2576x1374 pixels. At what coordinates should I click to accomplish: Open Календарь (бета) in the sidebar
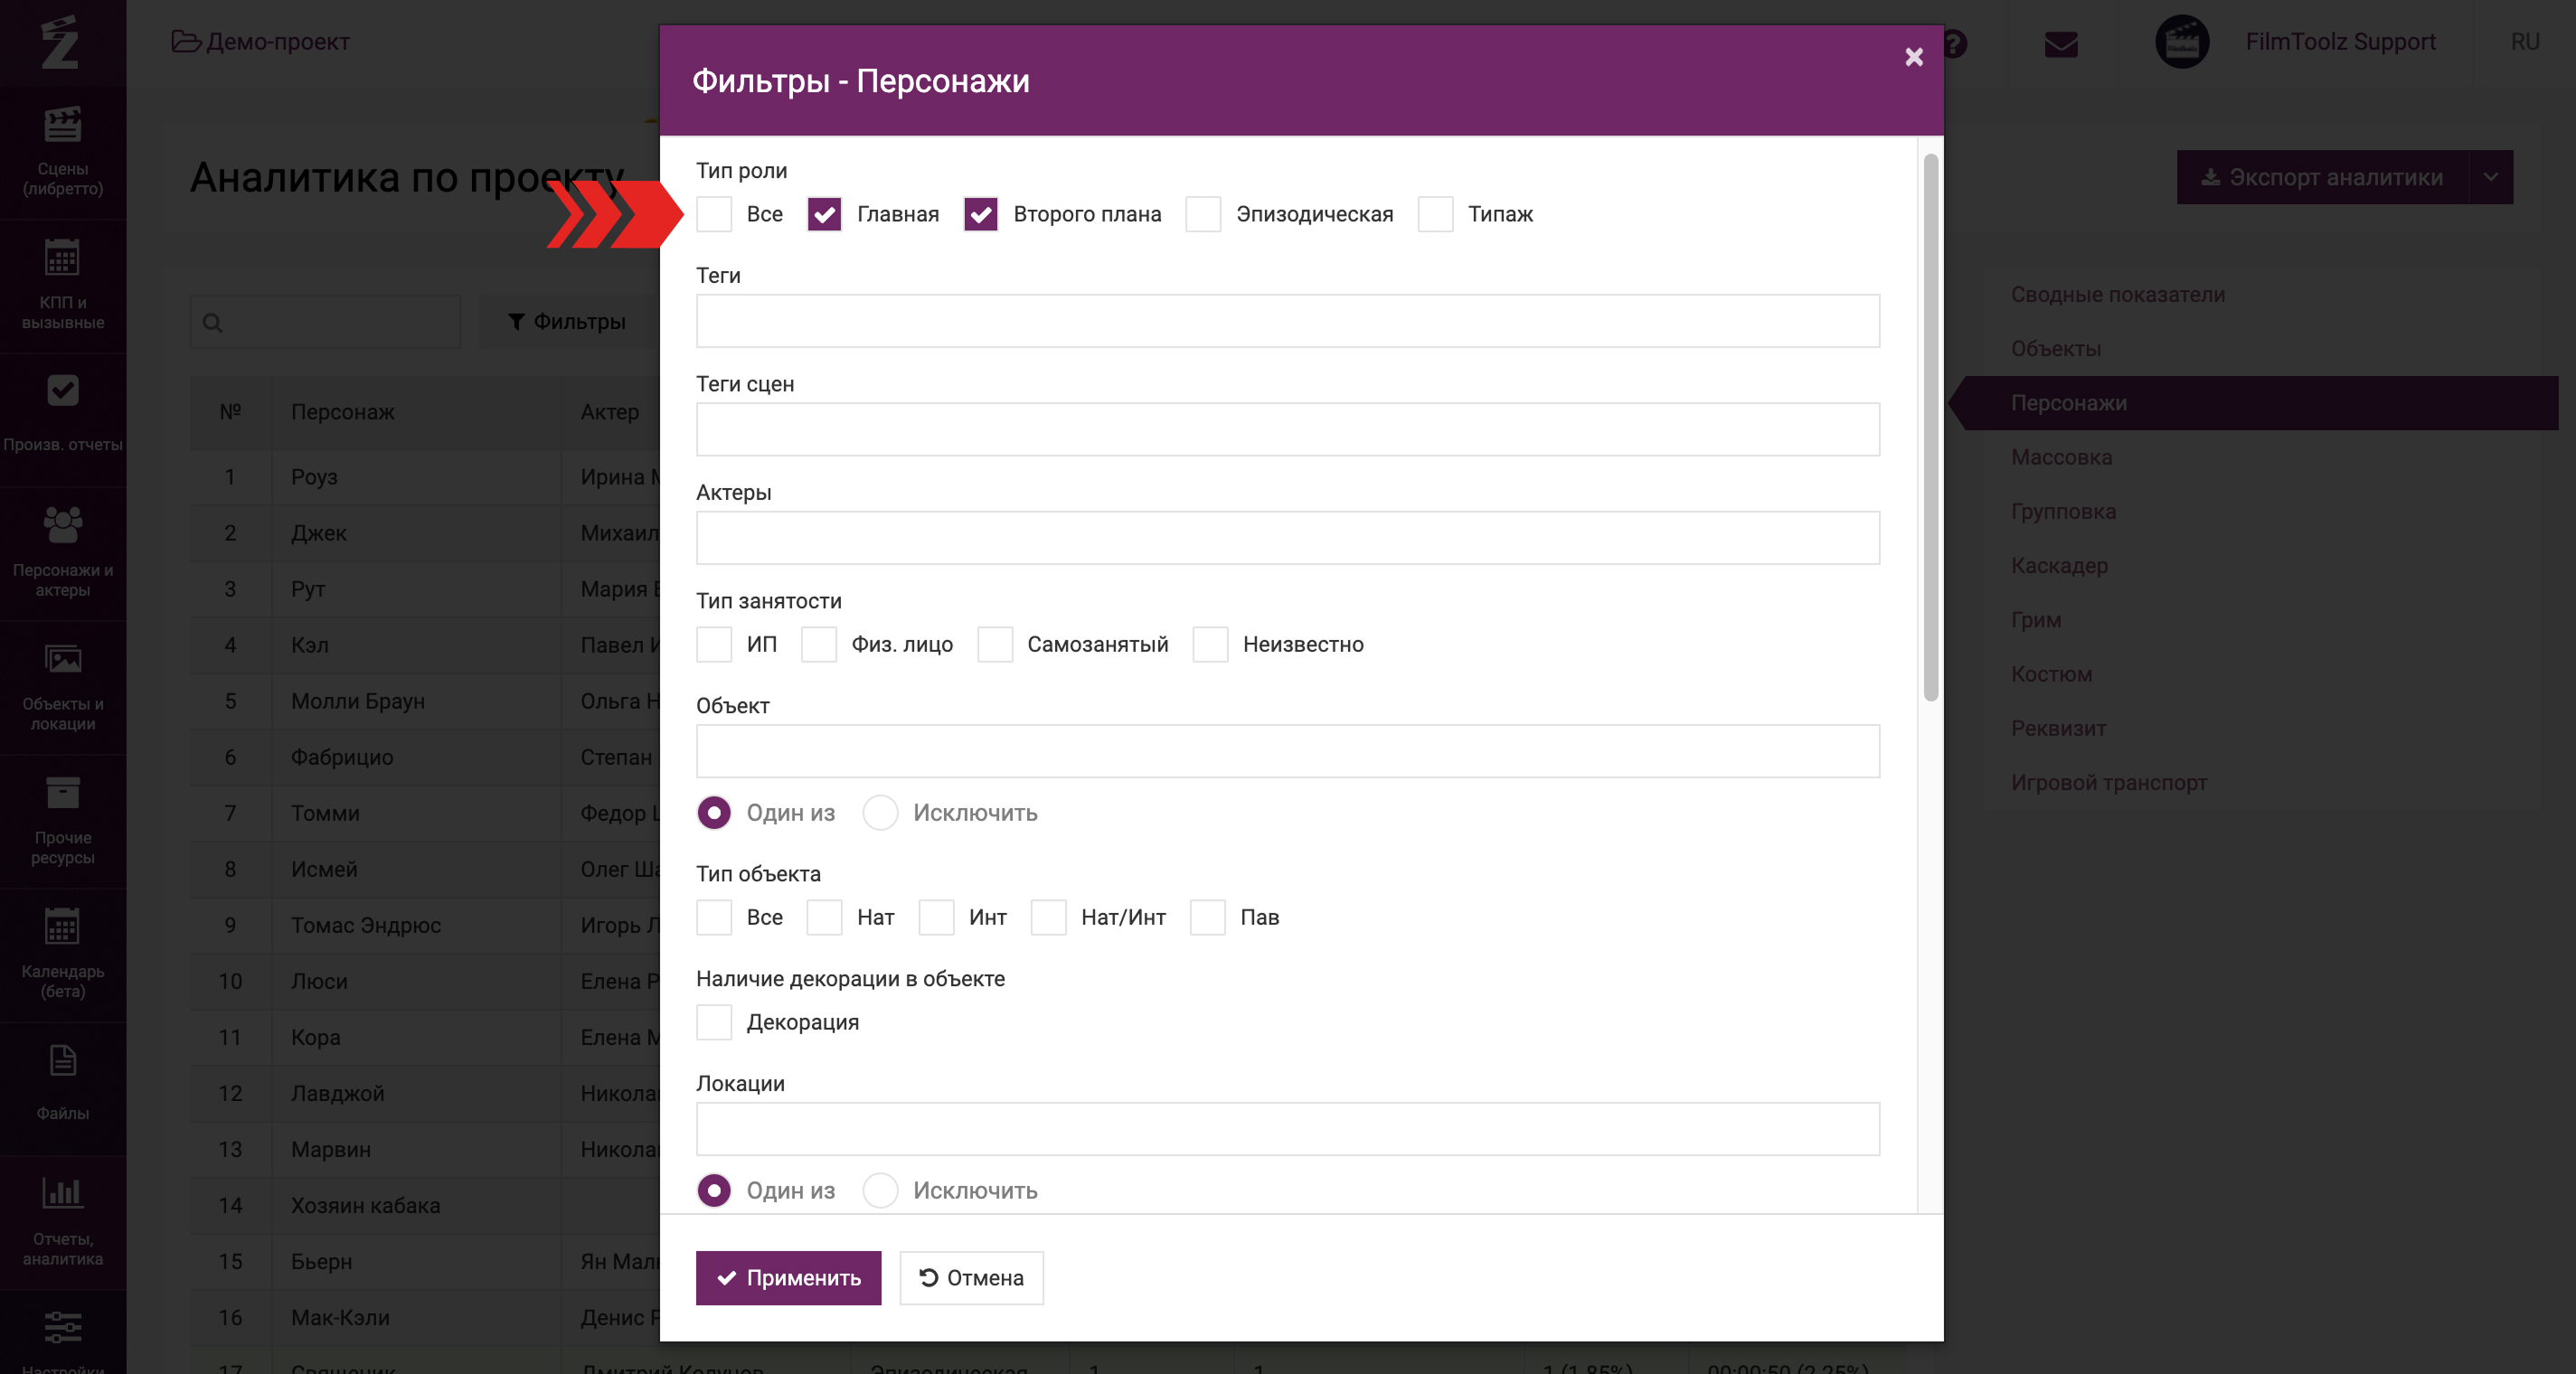63,955
